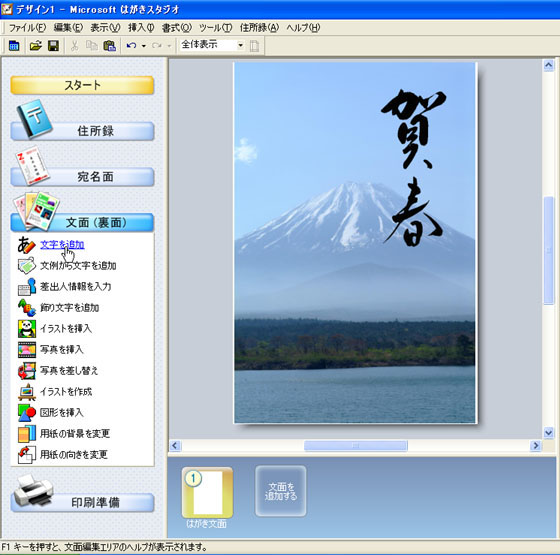Open the 挿入 menu
Screen dimensions: 560x555
coord(141,28)
